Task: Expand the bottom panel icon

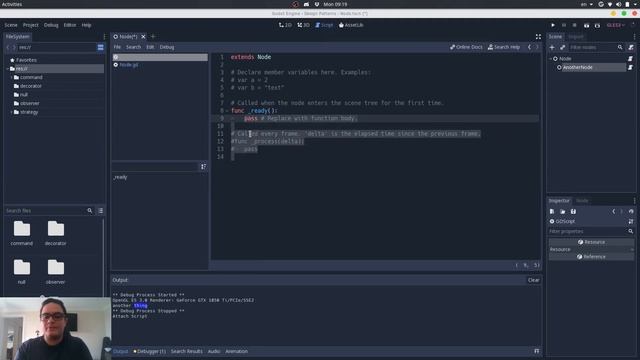Action: pos(537,351)
